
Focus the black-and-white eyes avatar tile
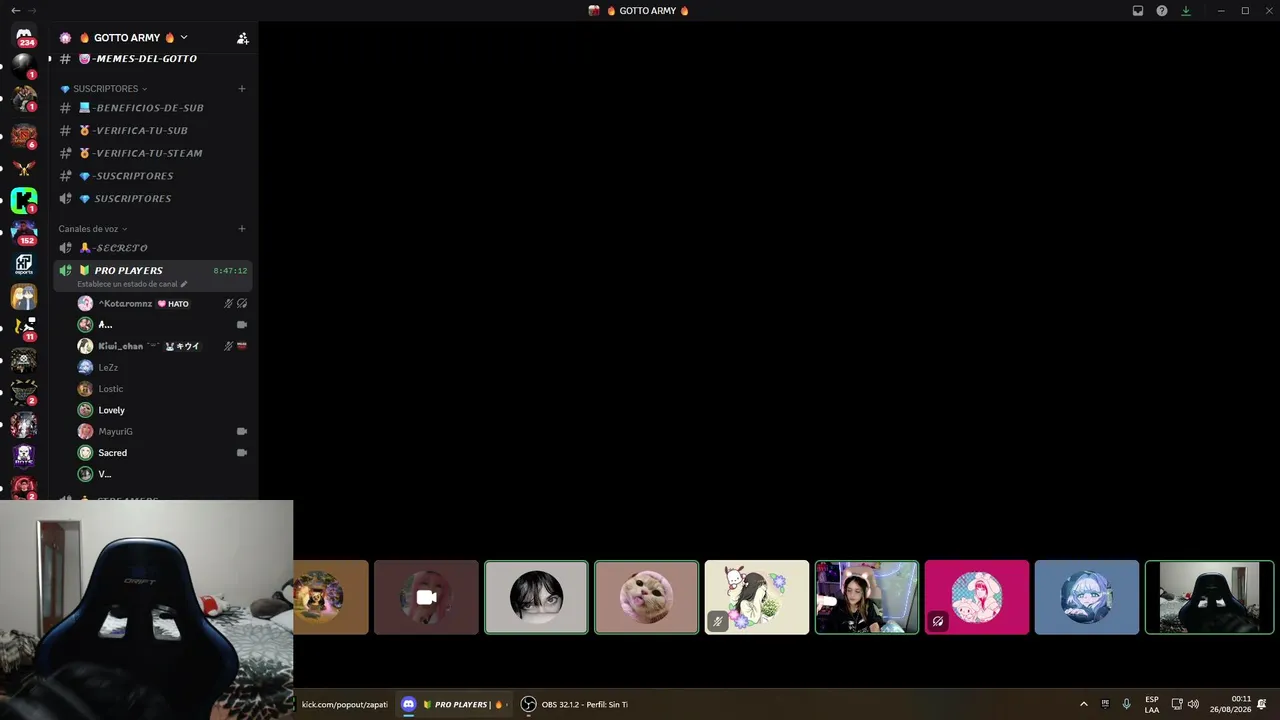[x=536, y=597]
